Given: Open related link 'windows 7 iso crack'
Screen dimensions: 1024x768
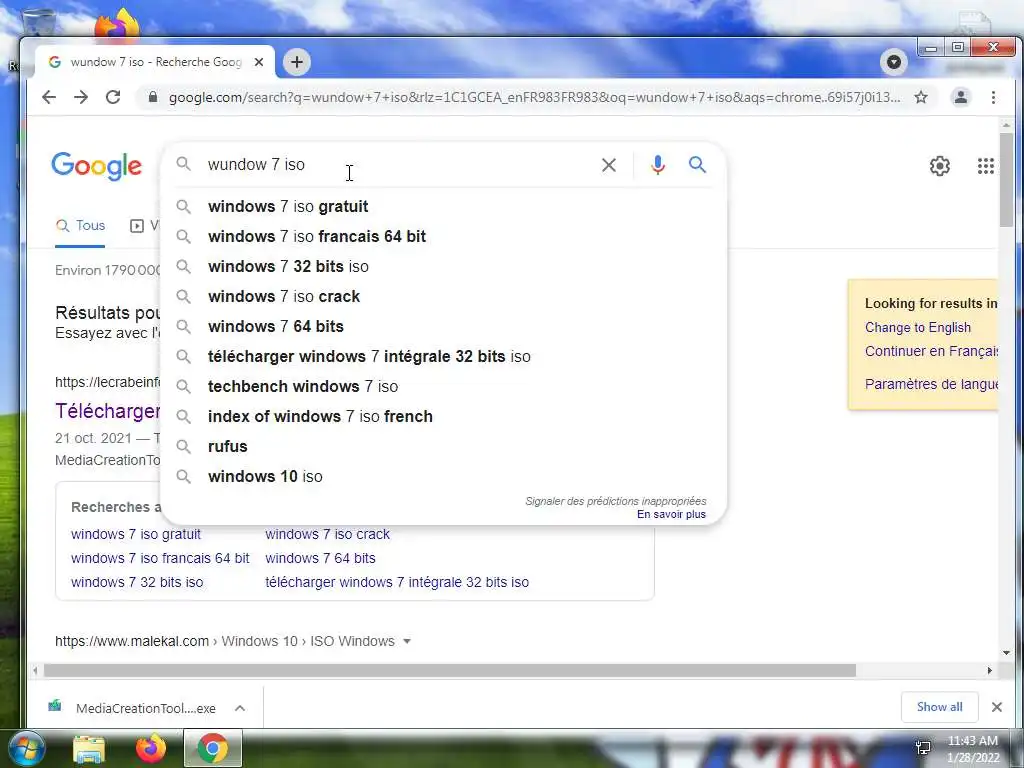Looking at the screenshot, I should 327,534.
